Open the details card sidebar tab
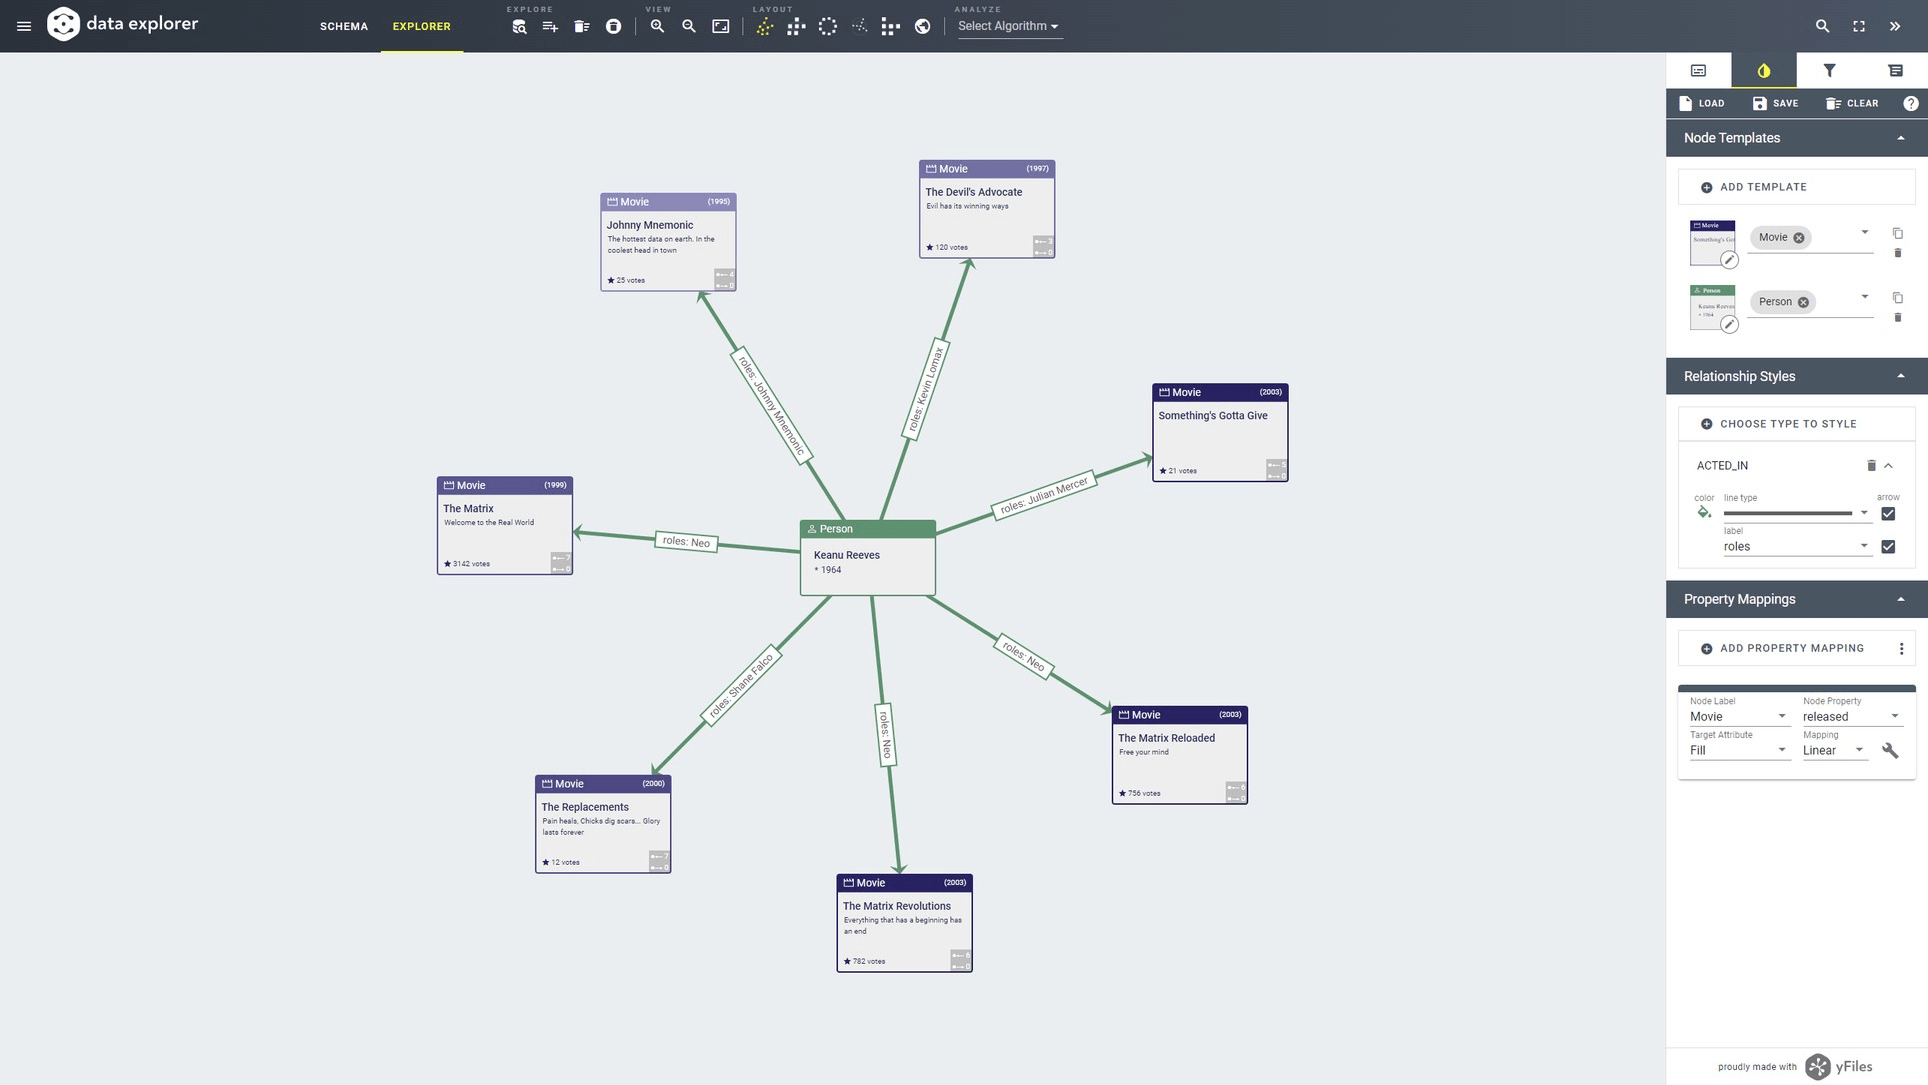Viewport: 1928px width, 1085px height. [1698, 70]
